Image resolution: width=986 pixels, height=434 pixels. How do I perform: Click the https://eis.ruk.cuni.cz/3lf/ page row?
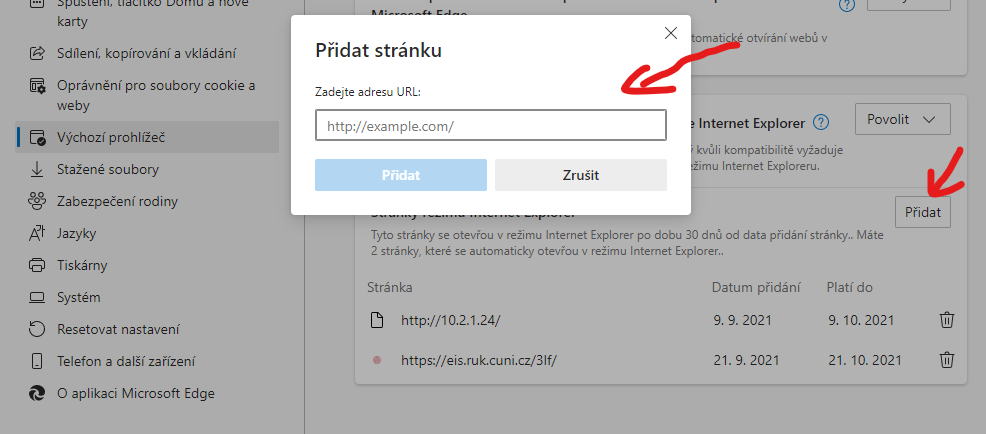(x=662, y=360)
